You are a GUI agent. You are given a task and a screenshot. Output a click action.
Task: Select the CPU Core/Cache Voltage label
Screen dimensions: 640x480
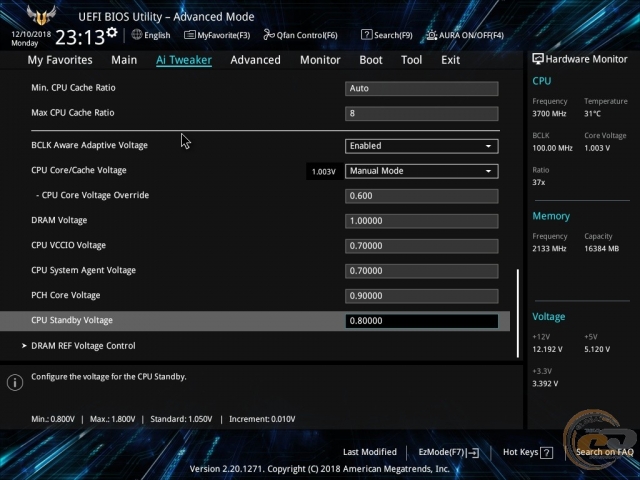79,170
